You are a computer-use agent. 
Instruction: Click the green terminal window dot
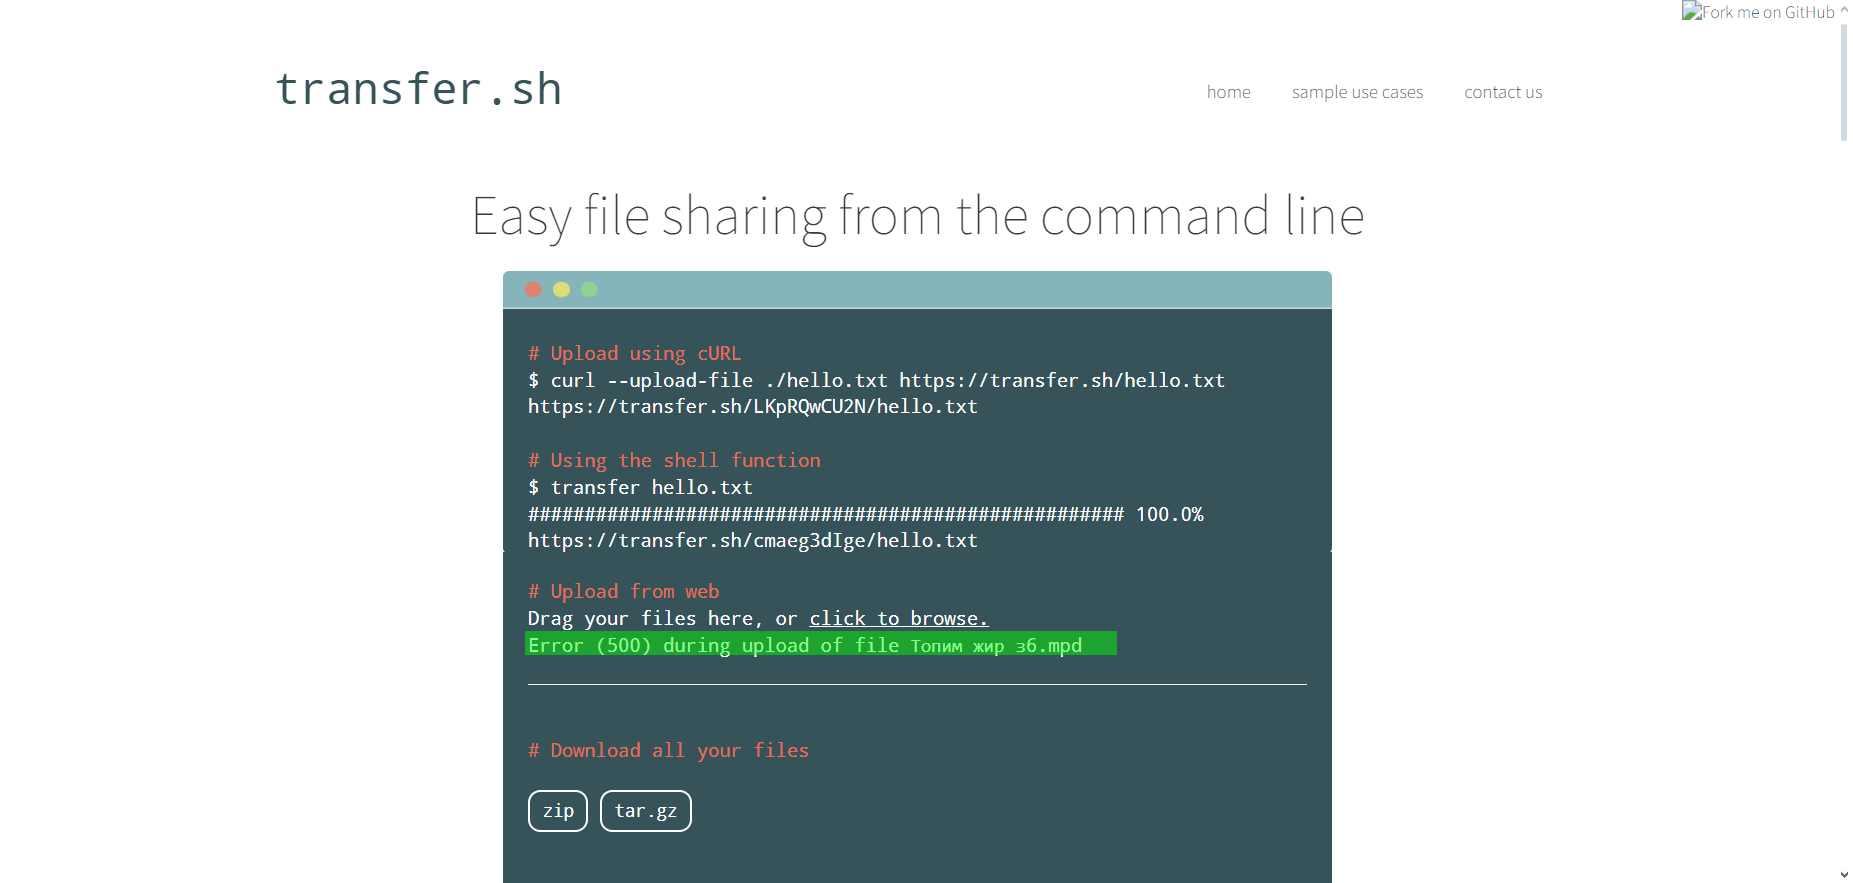coord(589,289)
